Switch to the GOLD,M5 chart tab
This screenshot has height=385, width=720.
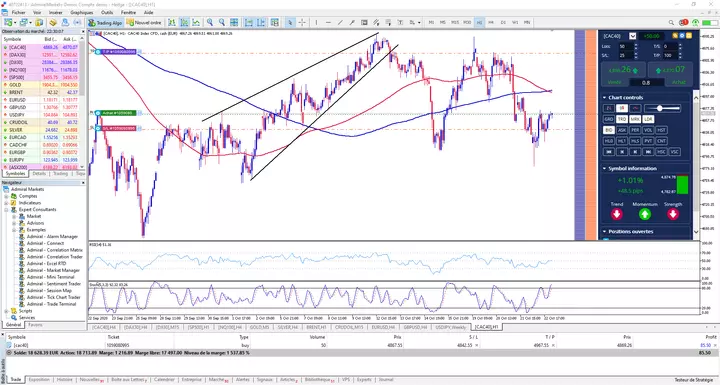pyautogui.click(x=259, y=327)
